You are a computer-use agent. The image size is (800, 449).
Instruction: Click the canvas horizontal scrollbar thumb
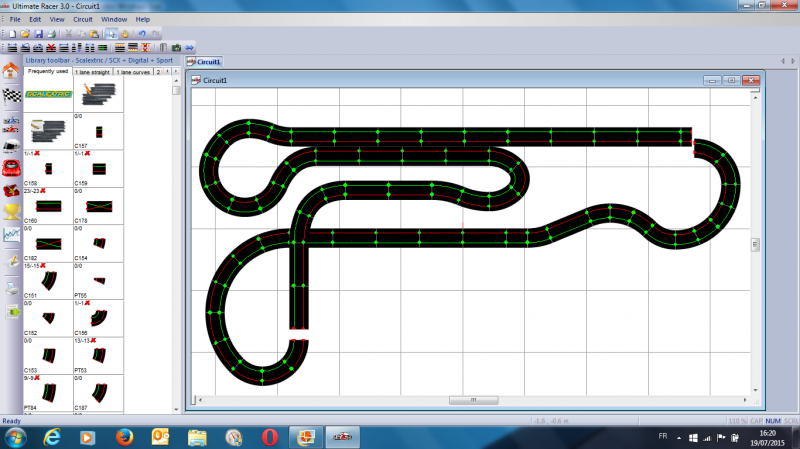(x=462, y=400)
